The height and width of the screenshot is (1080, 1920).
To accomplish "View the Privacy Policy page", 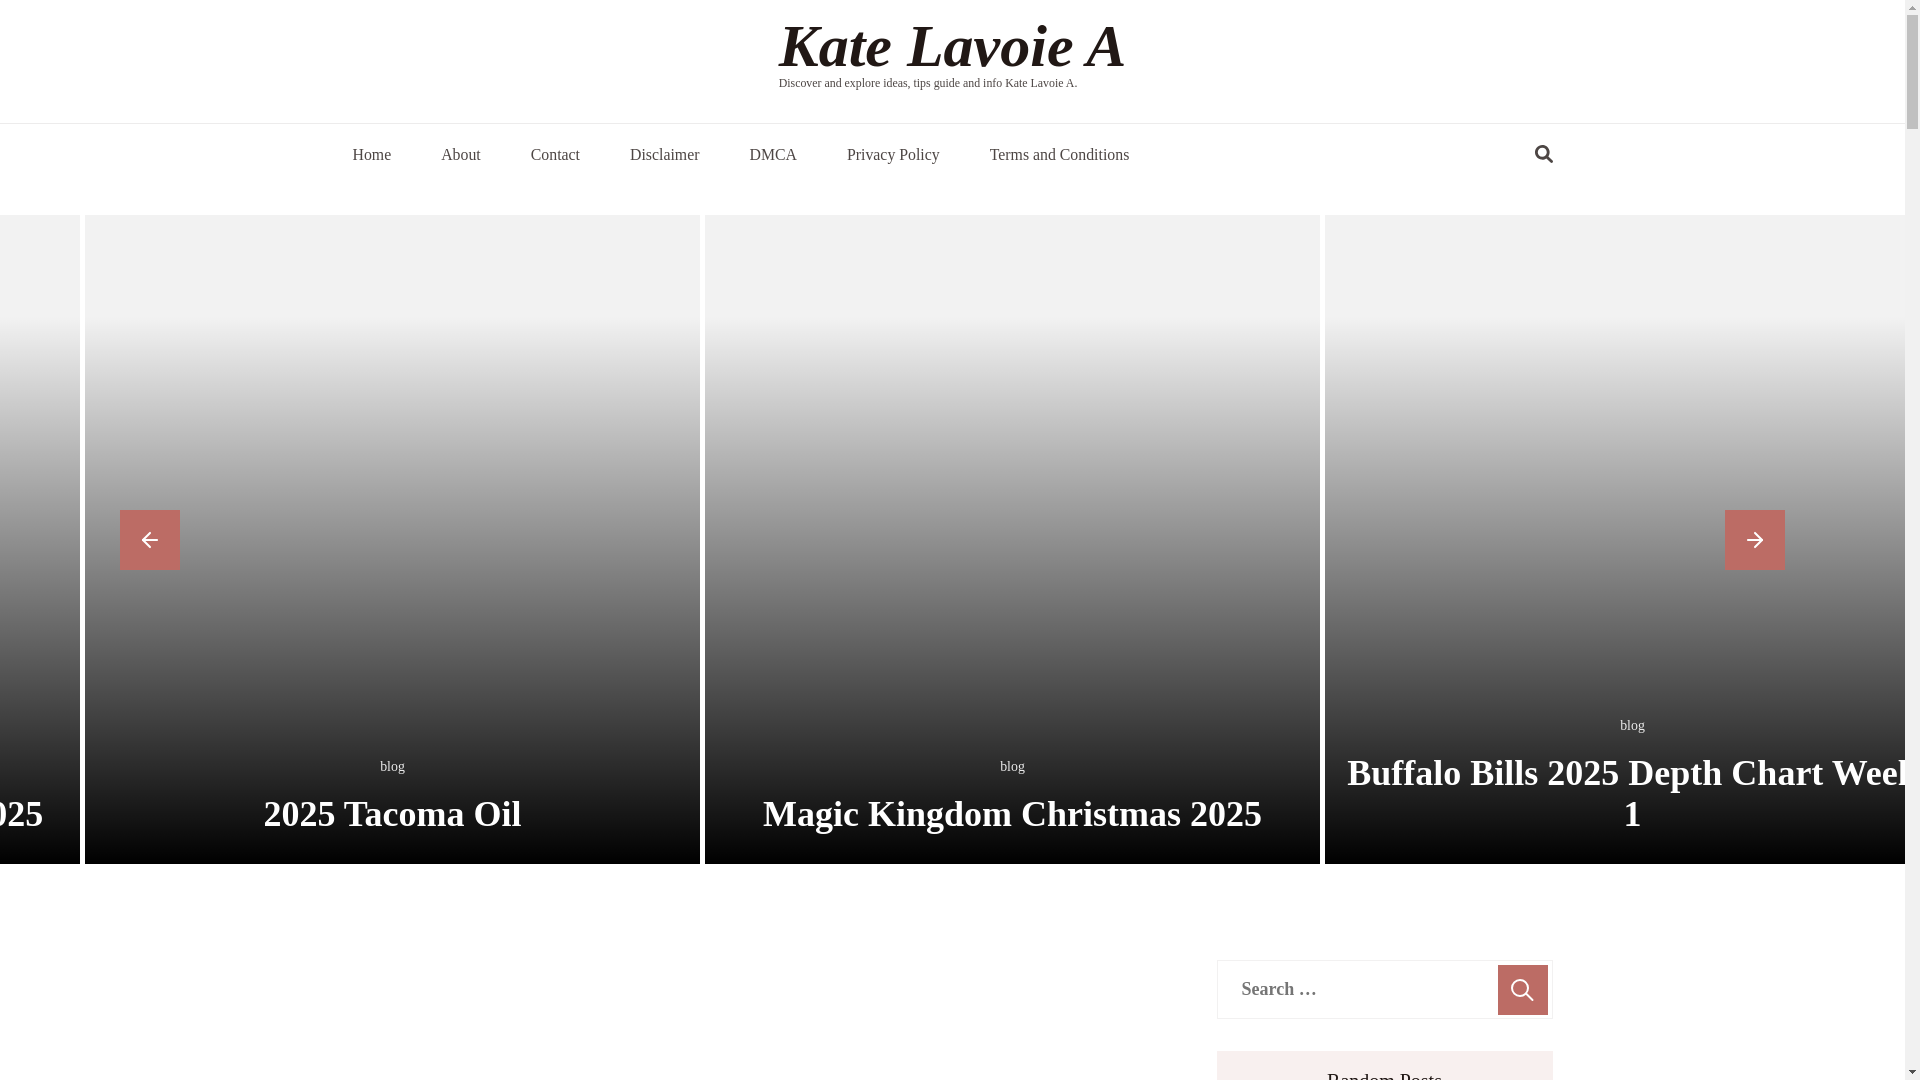I will [893, 155].
